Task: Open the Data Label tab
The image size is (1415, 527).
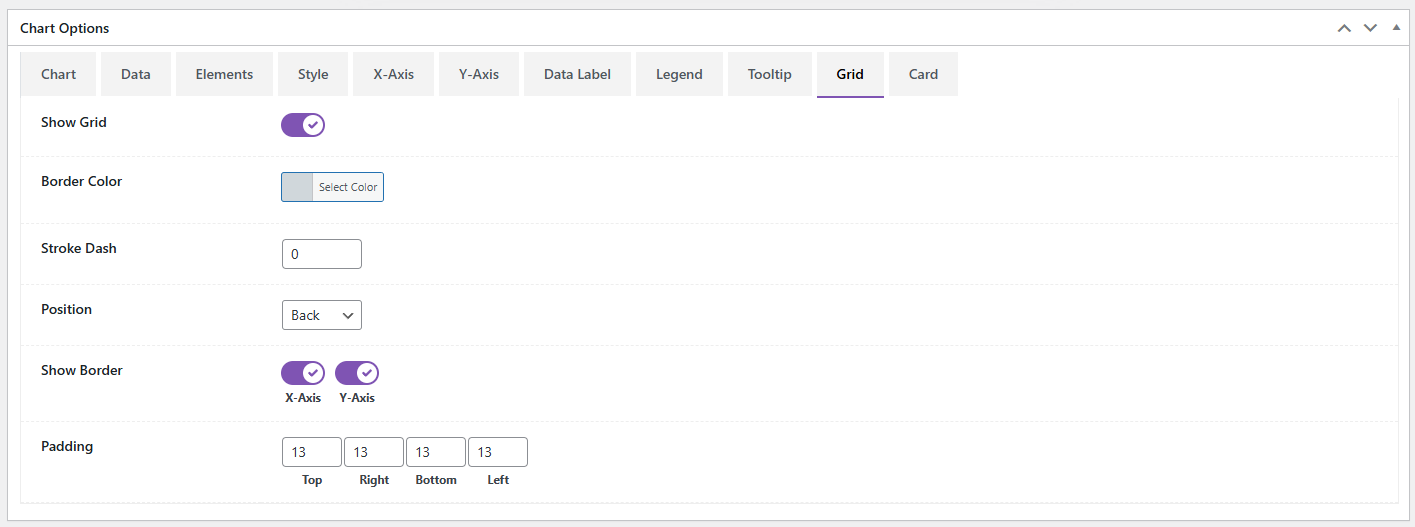Action: (x=577, y=74)
